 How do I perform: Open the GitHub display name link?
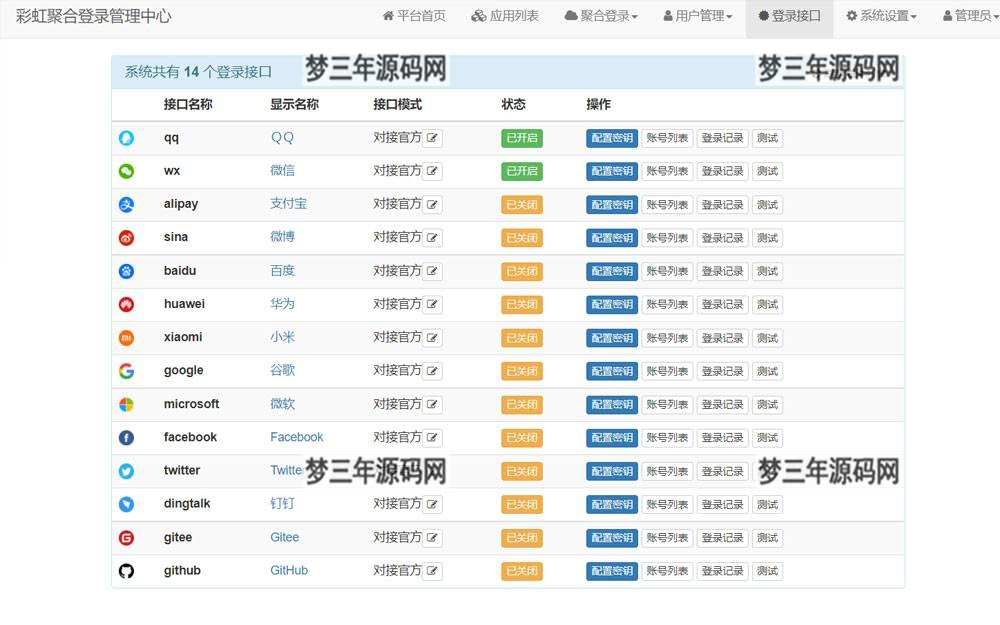tap(289, 570)
